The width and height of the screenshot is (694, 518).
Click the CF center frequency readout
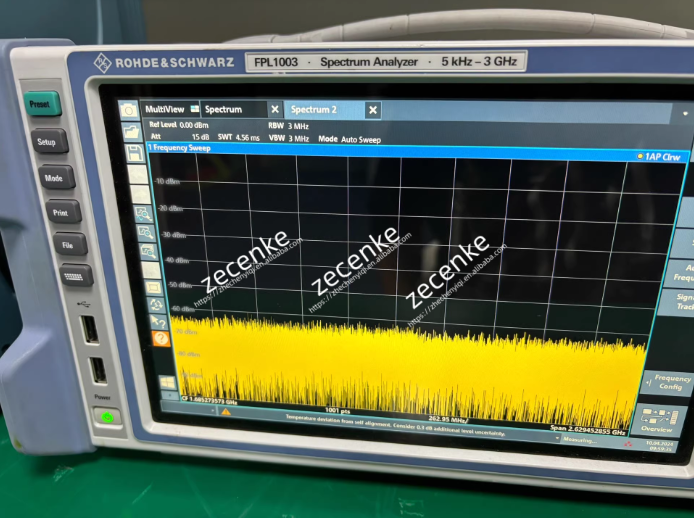[x=209, y=401]
